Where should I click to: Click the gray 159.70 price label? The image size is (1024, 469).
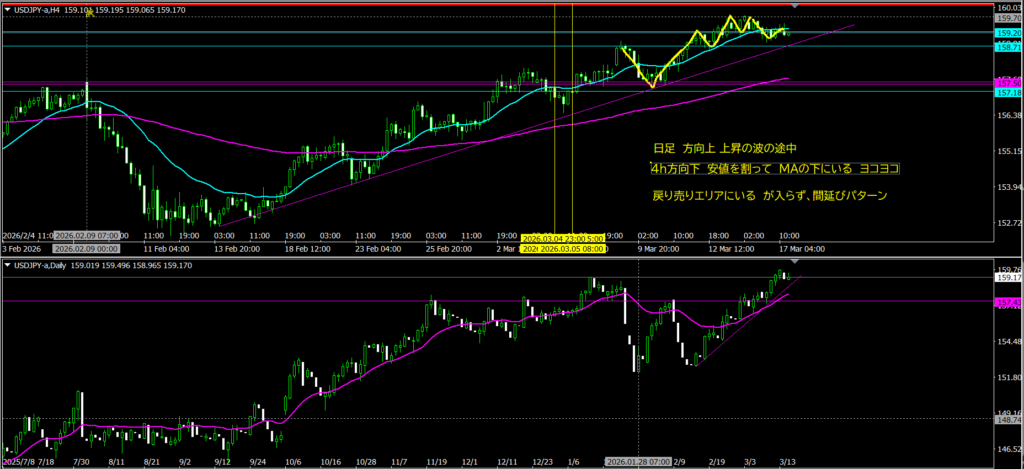coord(1008,18)
